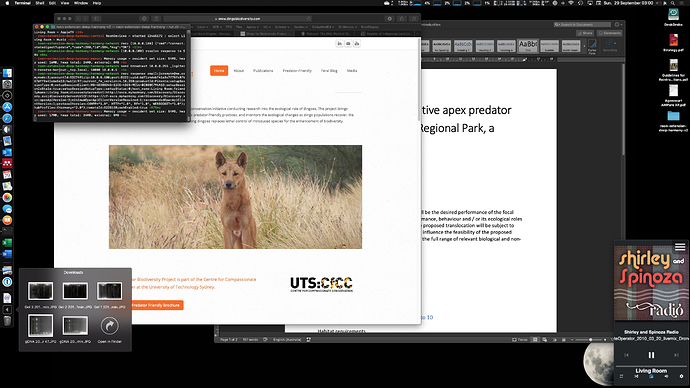690x388 pixels.
Task: Open the dropdown next to Word's smiley icon
Action: (x=622, y=25)
